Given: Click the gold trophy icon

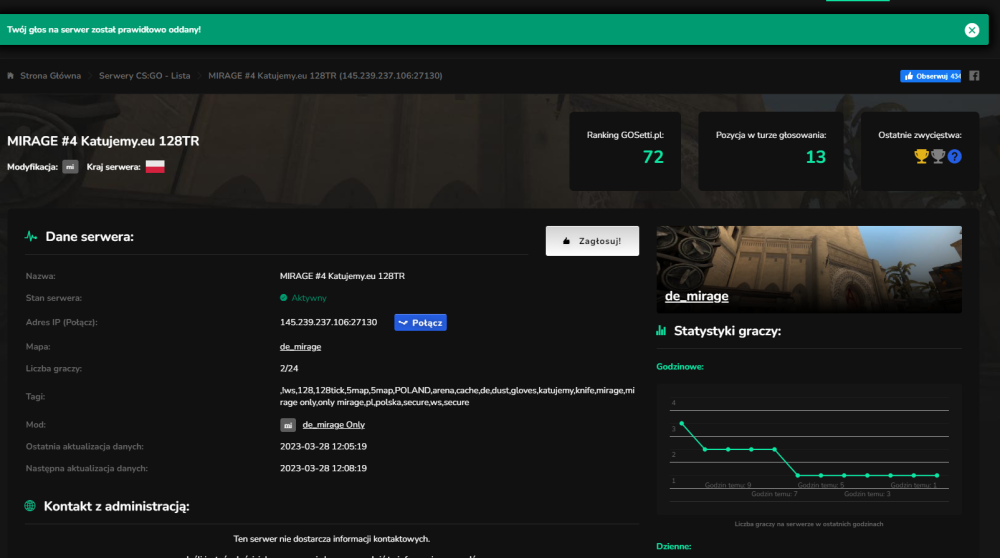Looking at the screenshot, I should (921, 156).
